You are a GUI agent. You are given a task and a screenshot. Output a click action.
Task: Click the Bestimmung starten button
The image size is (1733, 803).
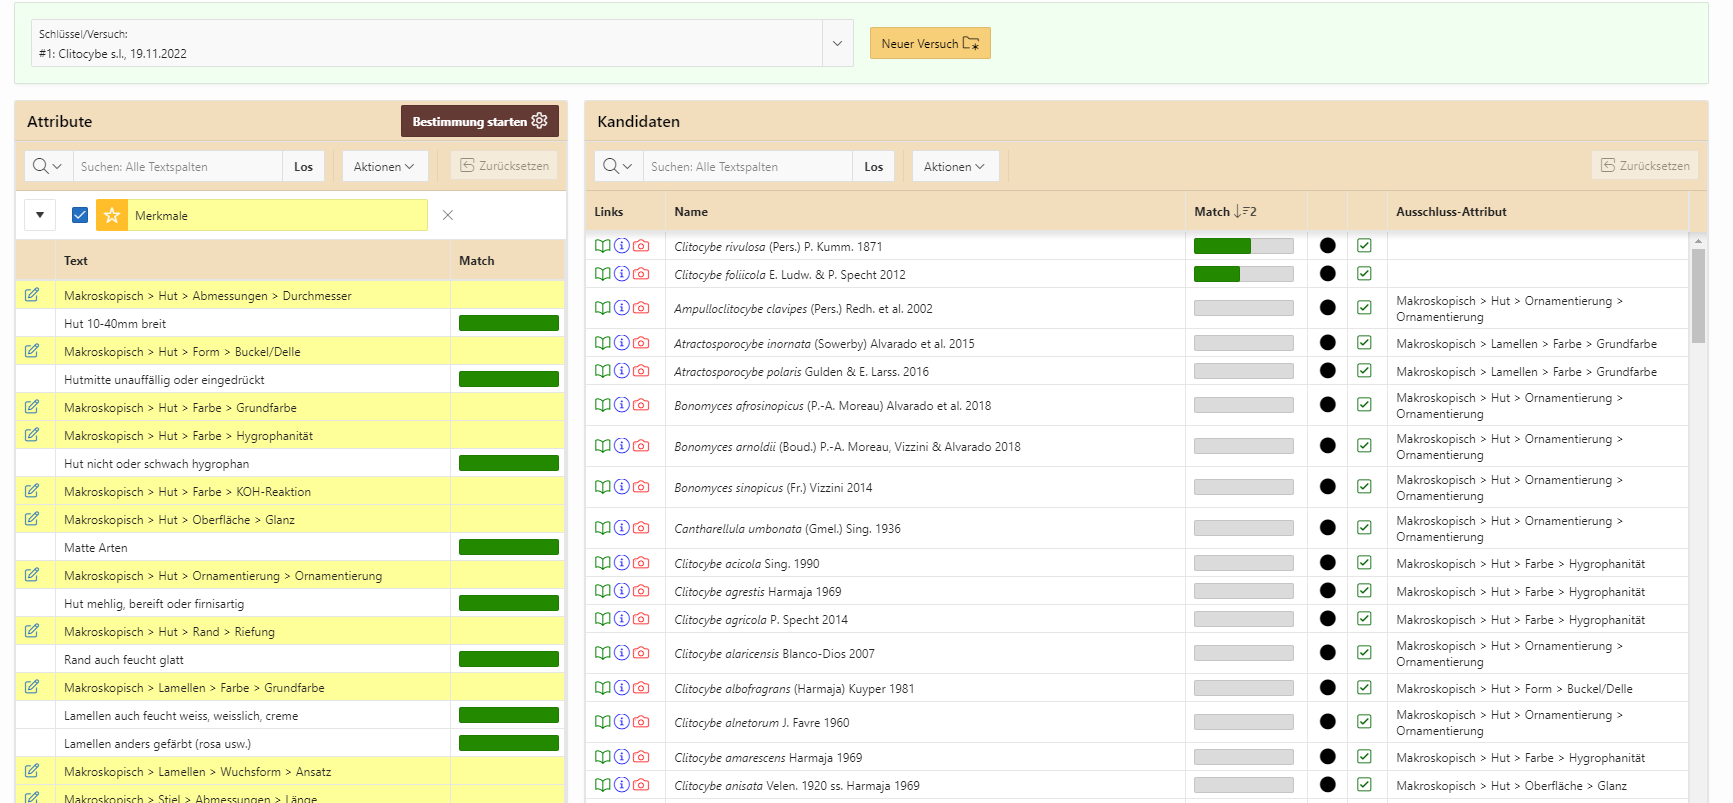tap(479, 121)
